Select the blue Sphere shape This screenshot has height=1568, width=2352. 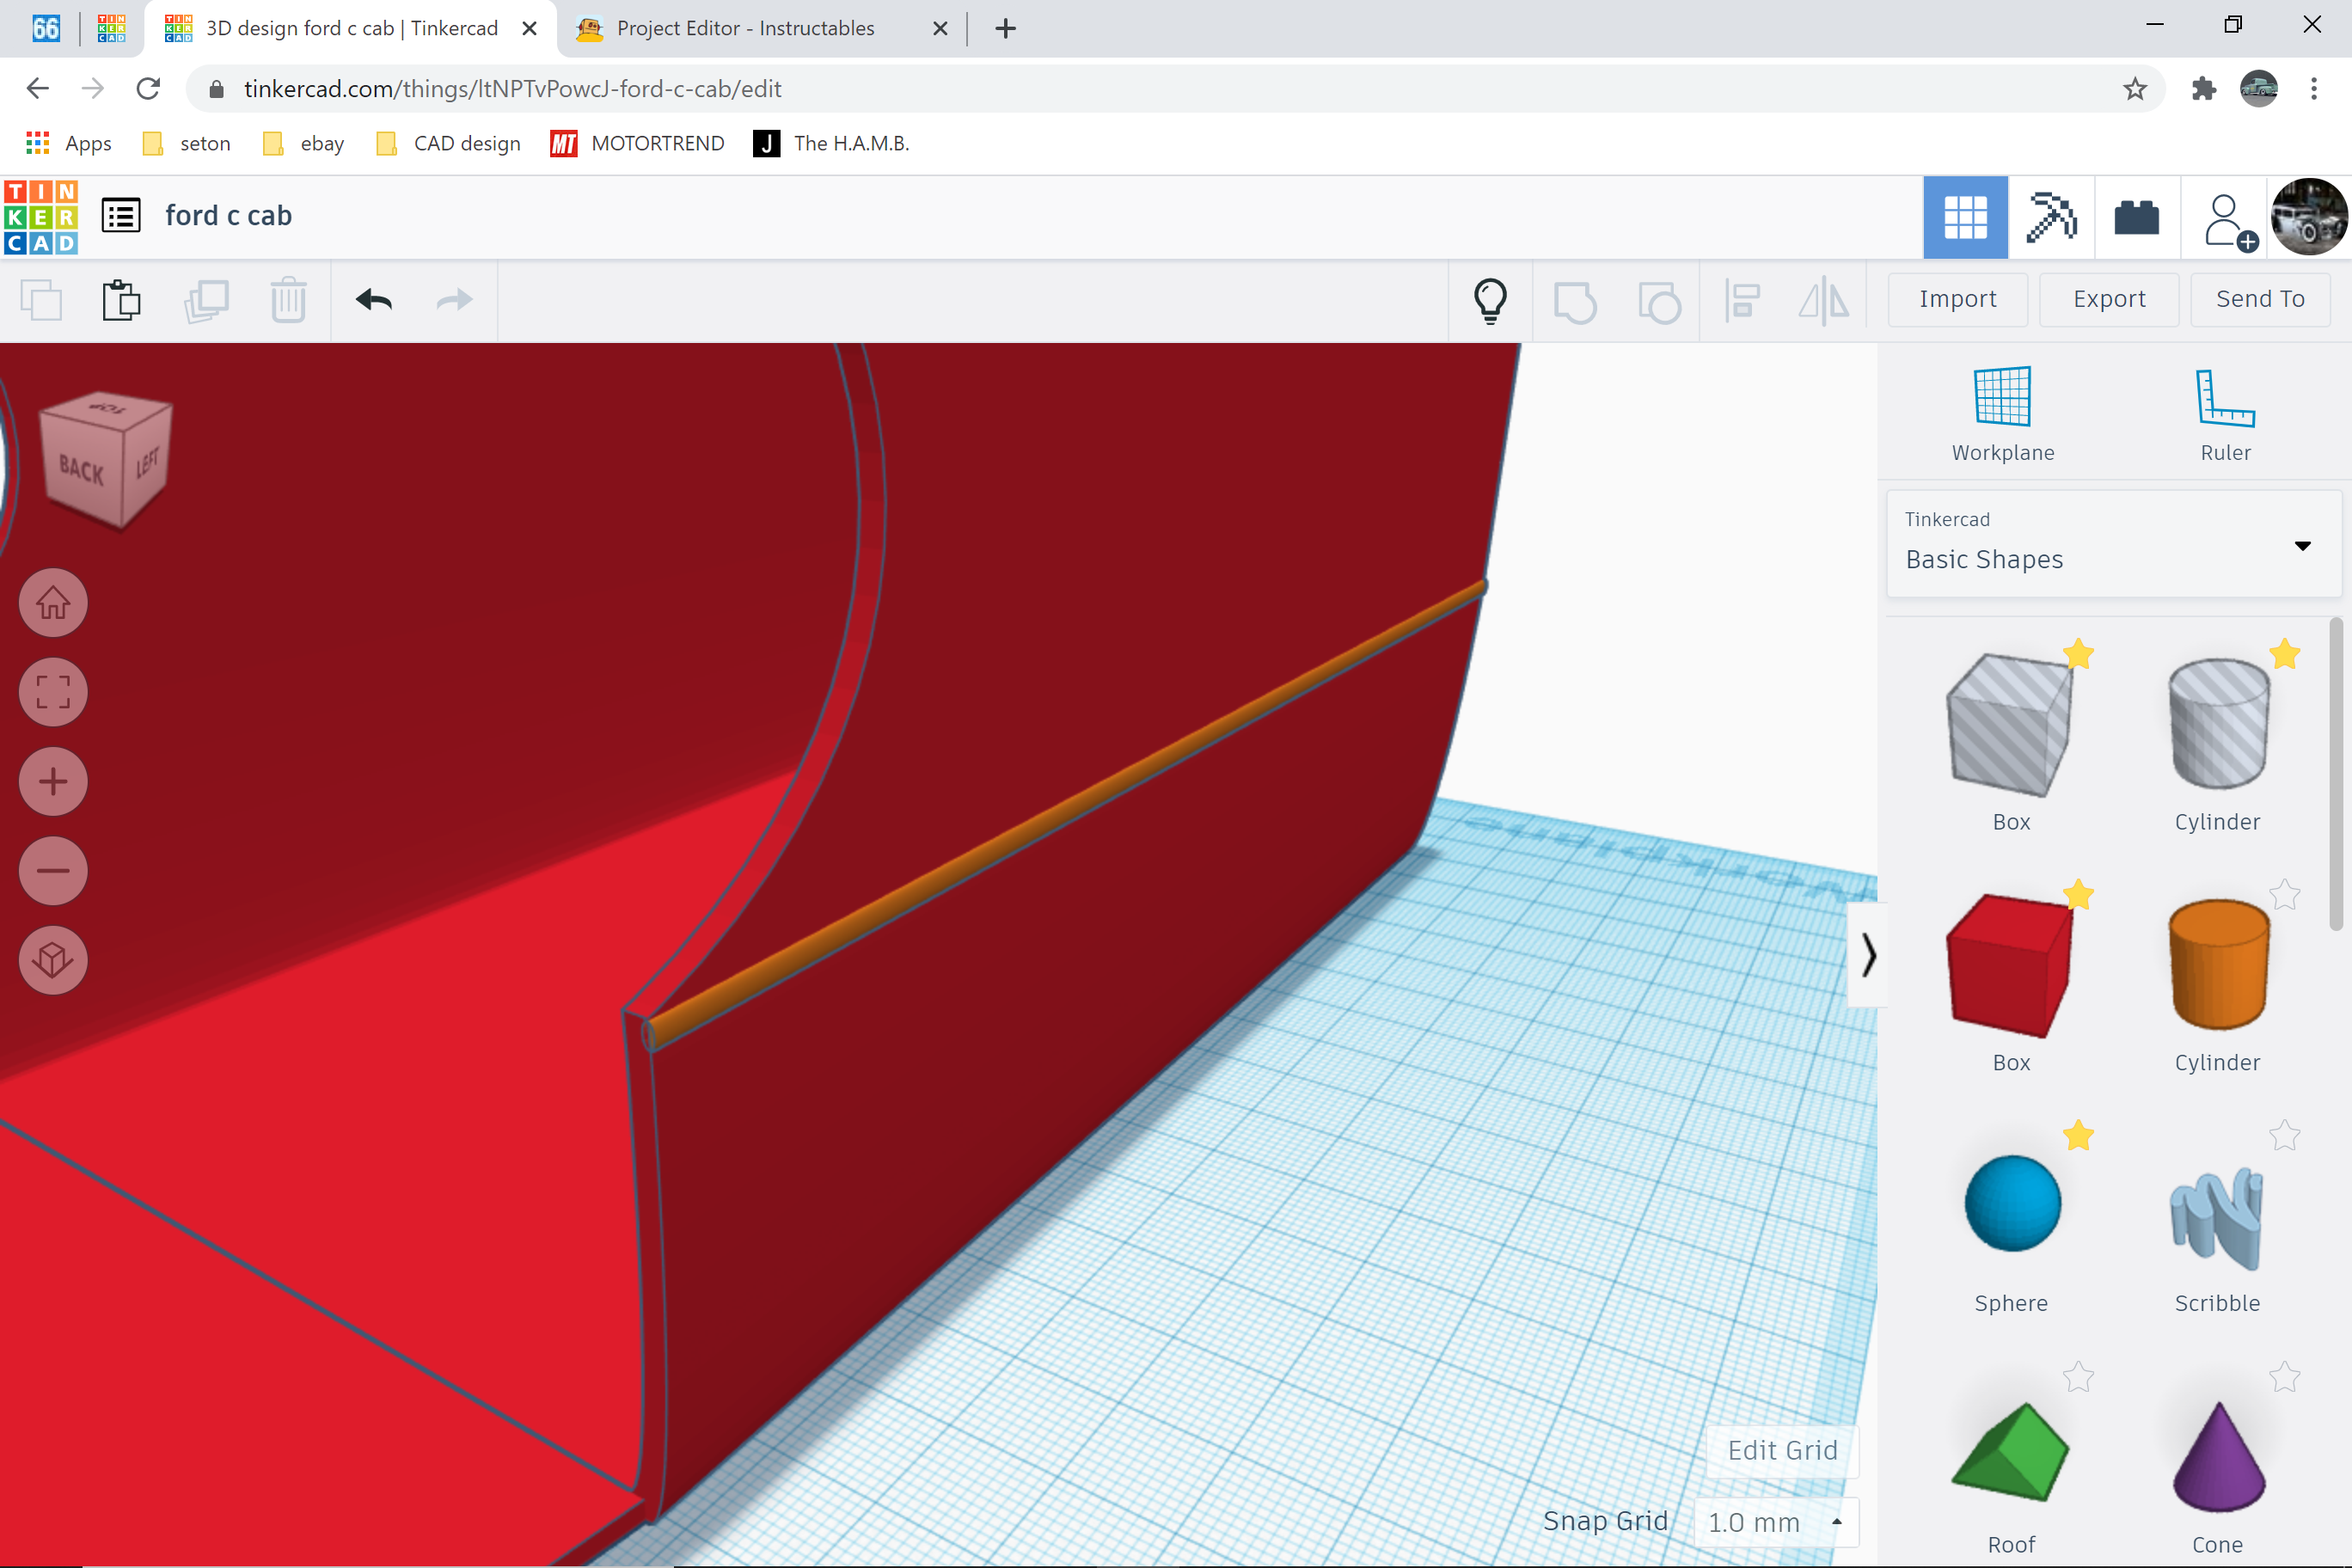tap(2012, 1204)
